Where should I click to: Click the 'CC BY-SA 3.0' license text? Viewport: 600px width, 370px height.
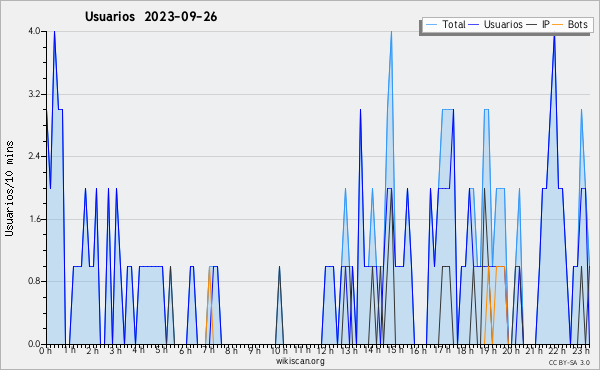(569, 363)
